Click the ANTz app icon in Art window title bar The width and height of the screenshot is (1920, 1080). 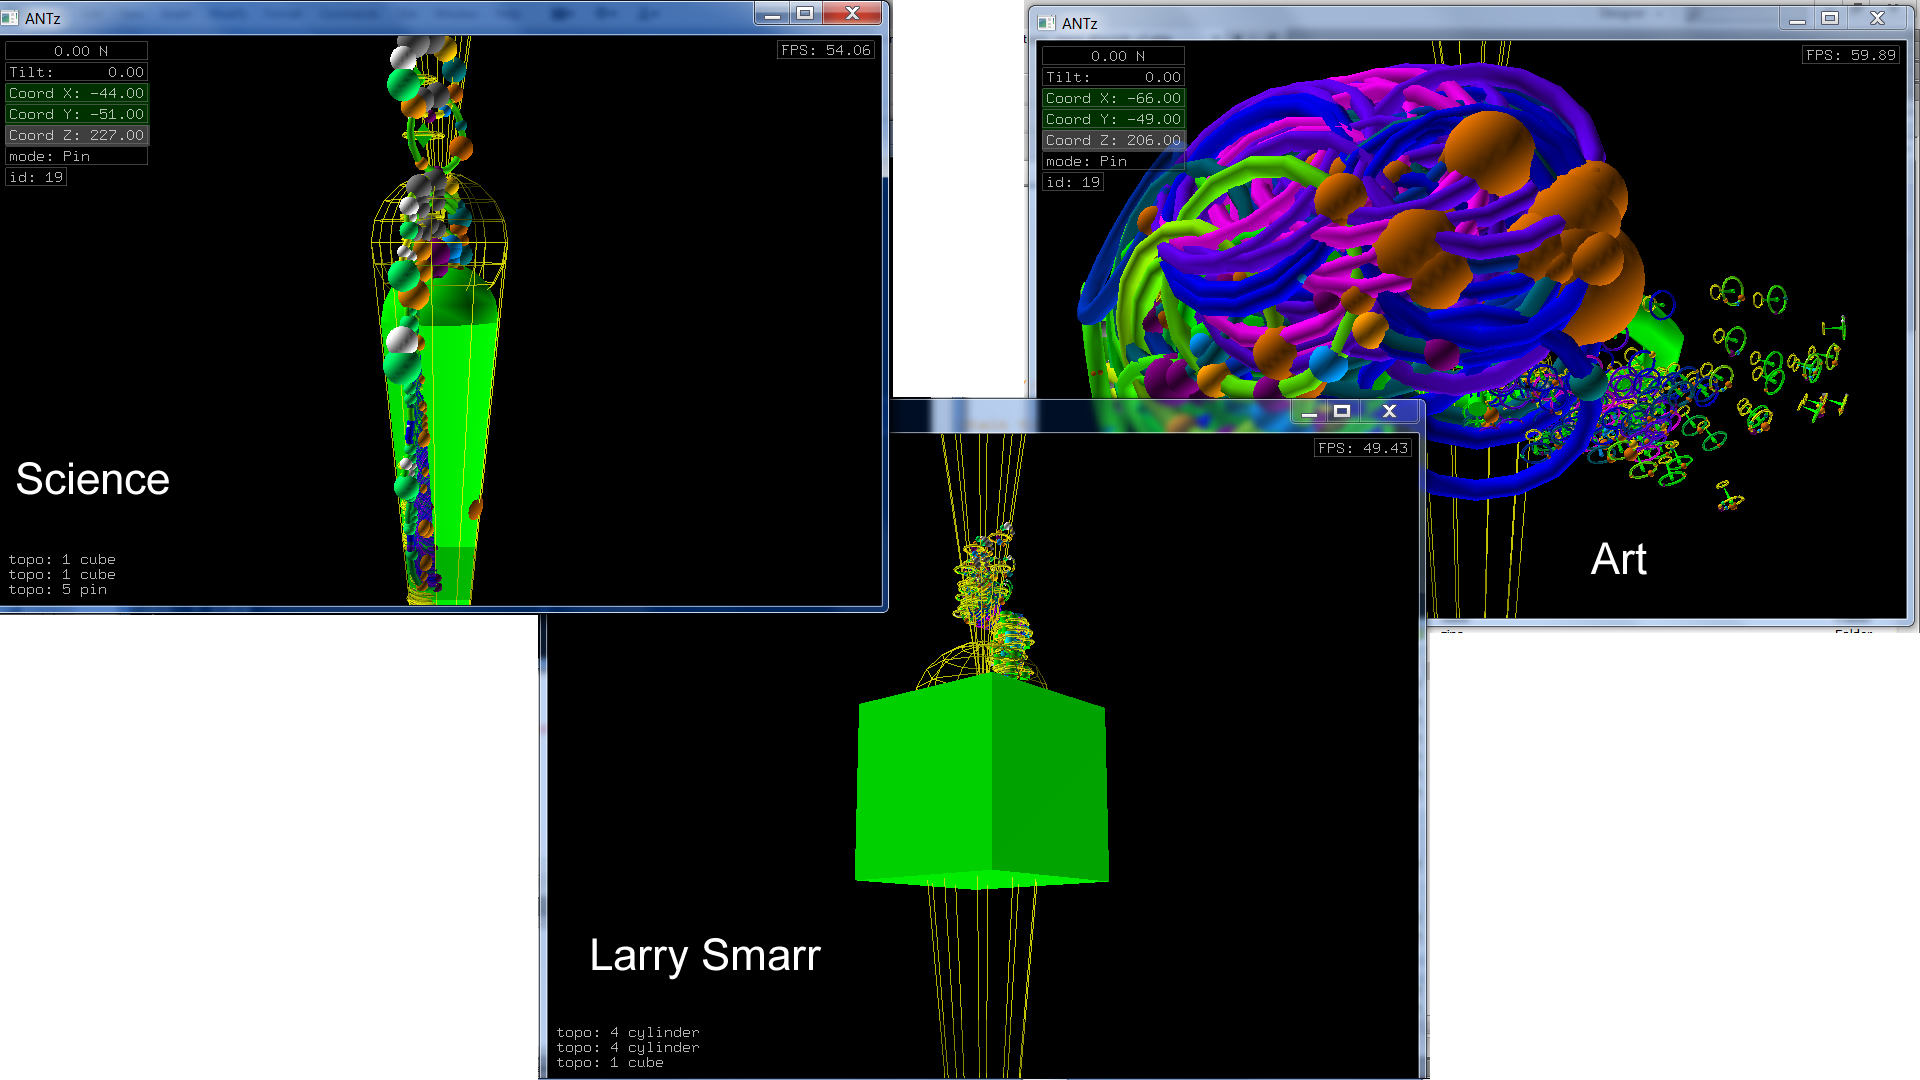pyautogui.click(x=1046, y=23)
